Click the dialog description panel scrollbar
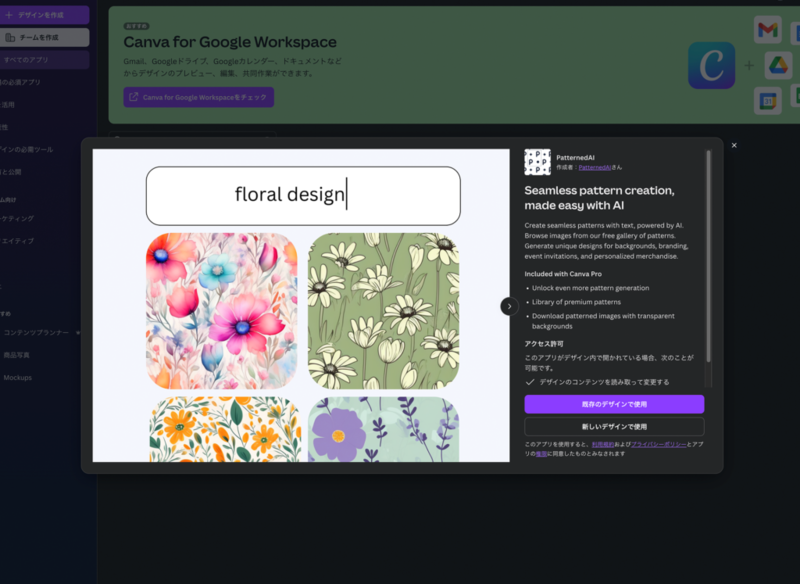 pyautogui.click(x=708, y=257)
